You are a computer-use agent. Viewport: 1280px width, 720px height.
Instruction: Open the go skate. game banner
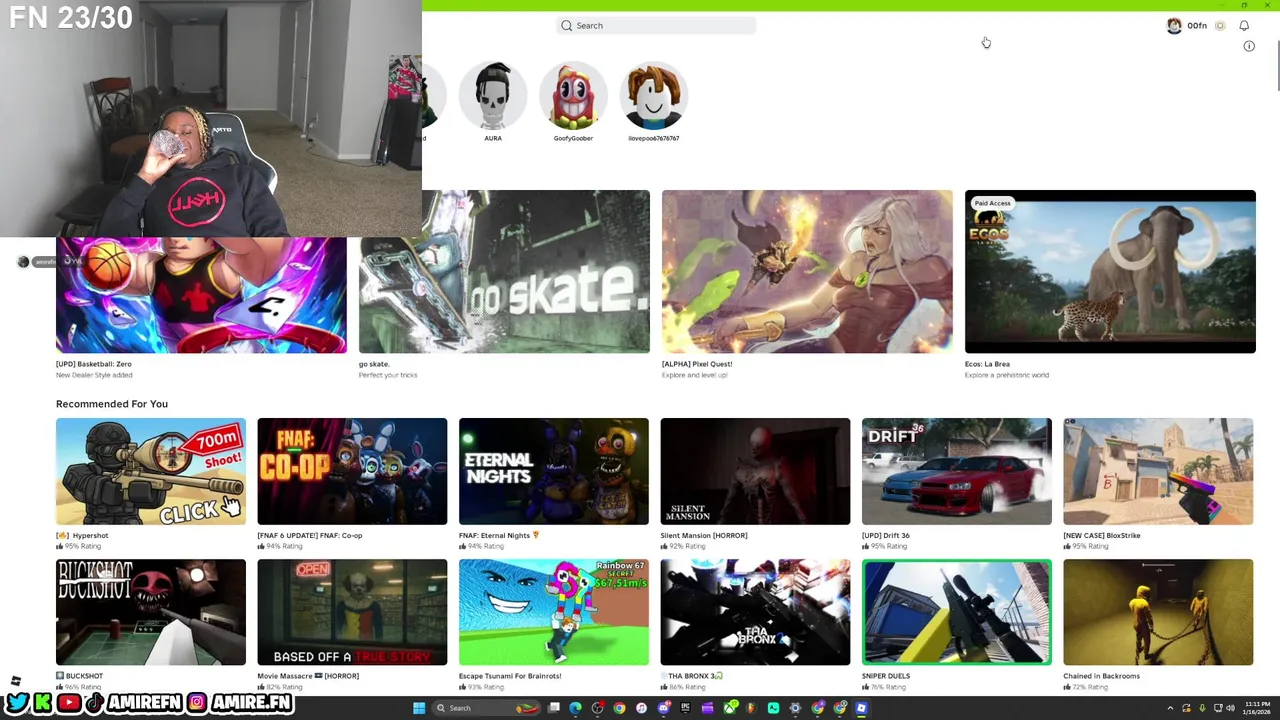504,271
